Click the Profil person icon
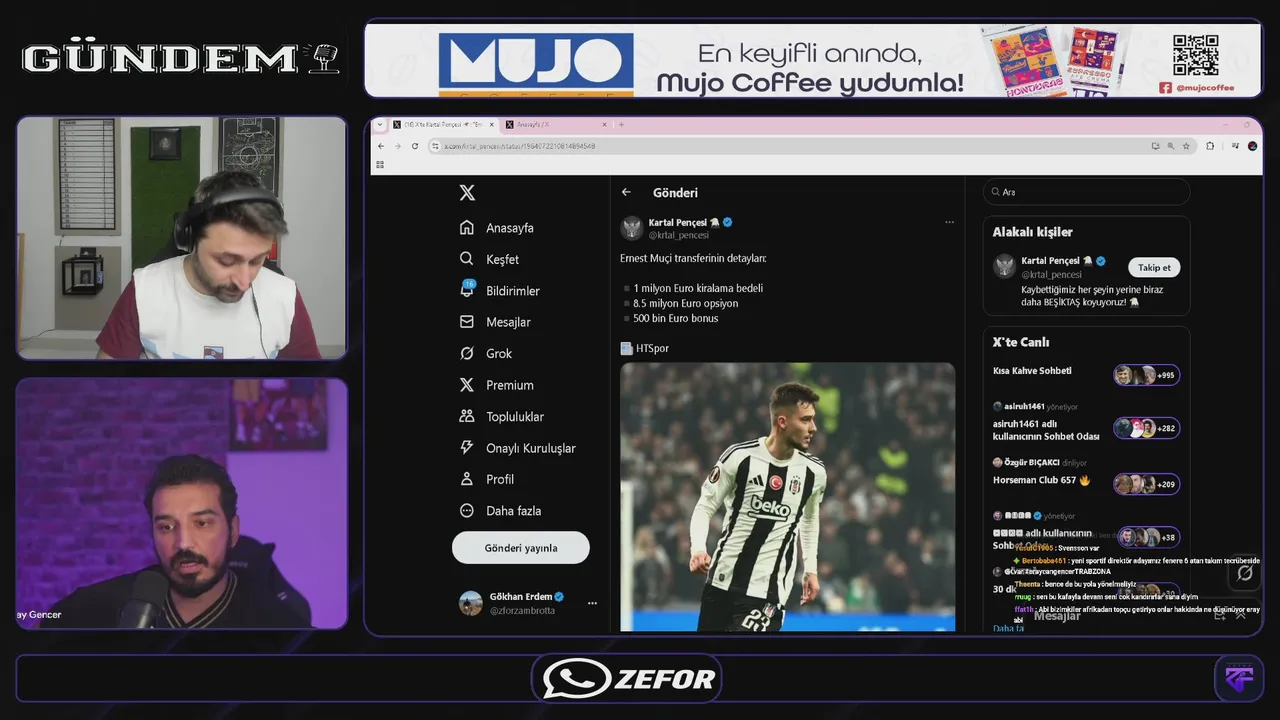The width and height of the screenshot is (1280, 720). [467, 479]
